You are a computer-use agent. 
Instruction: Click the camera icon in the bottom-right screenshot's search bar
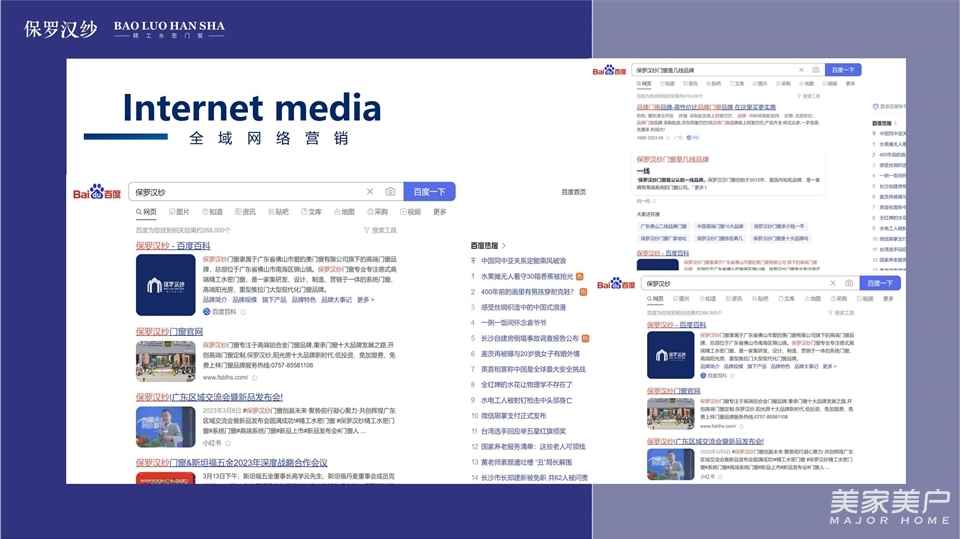point(848,283)
